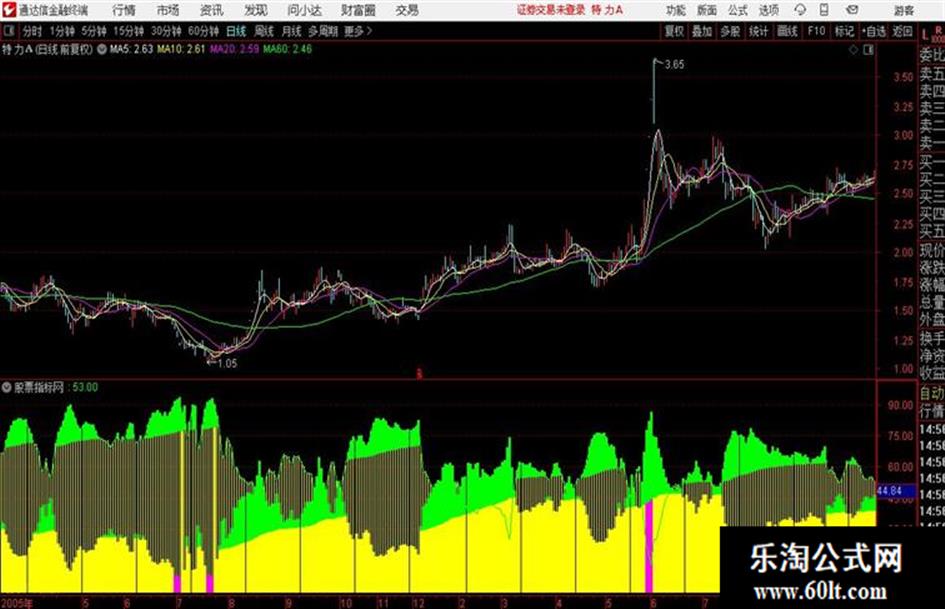This screenshot has height=609, width=945.
Task: Select the MA20: 2.59 indicator label
Action: pyautogui.click(x=234, y=49)
